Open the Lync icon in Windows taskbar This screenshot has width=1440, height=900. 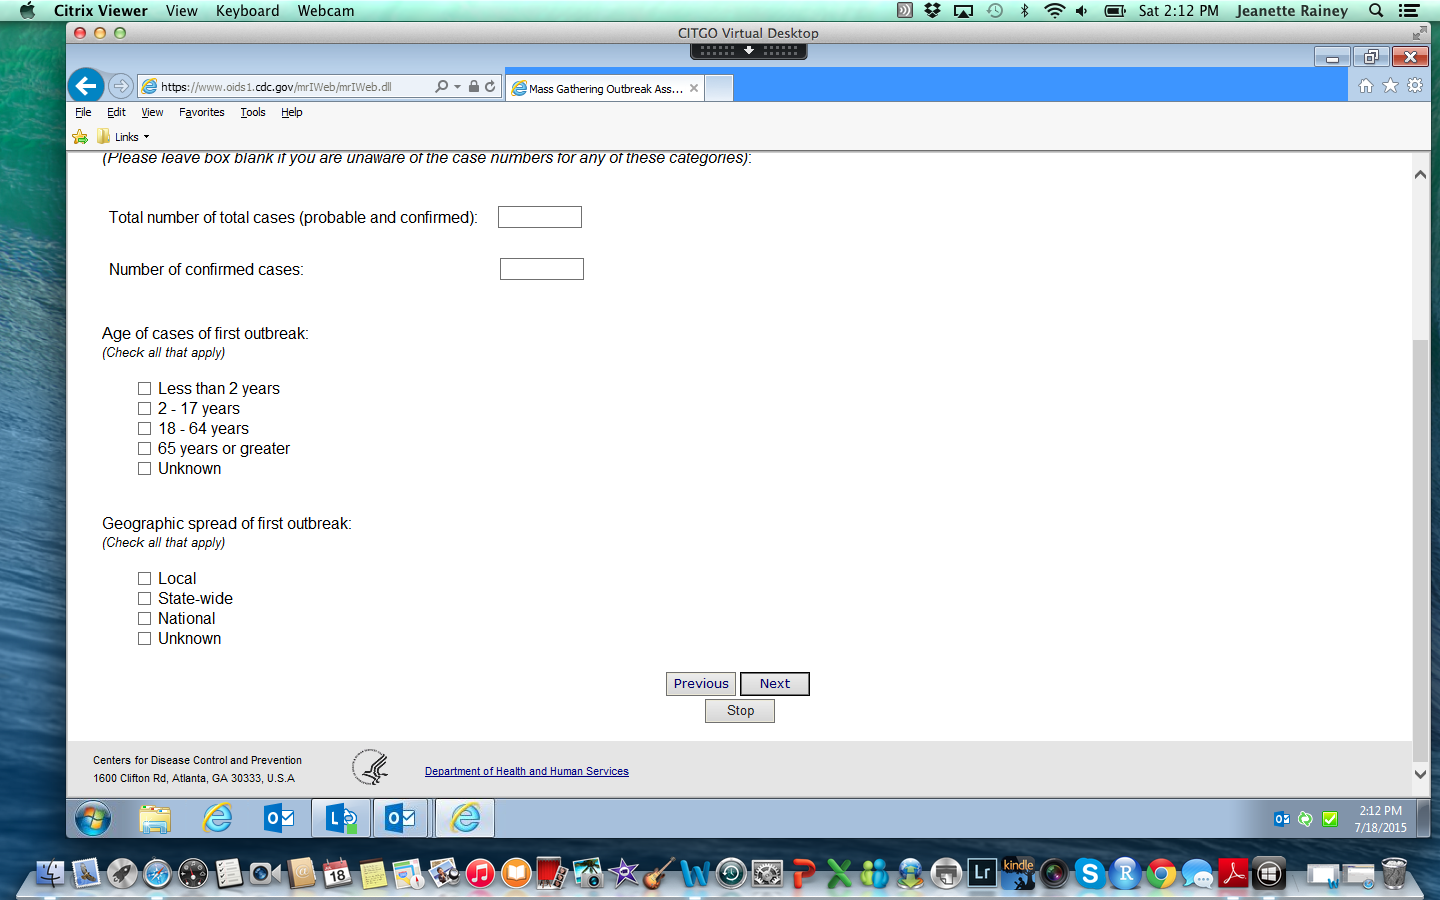click(x=341, y=819)
